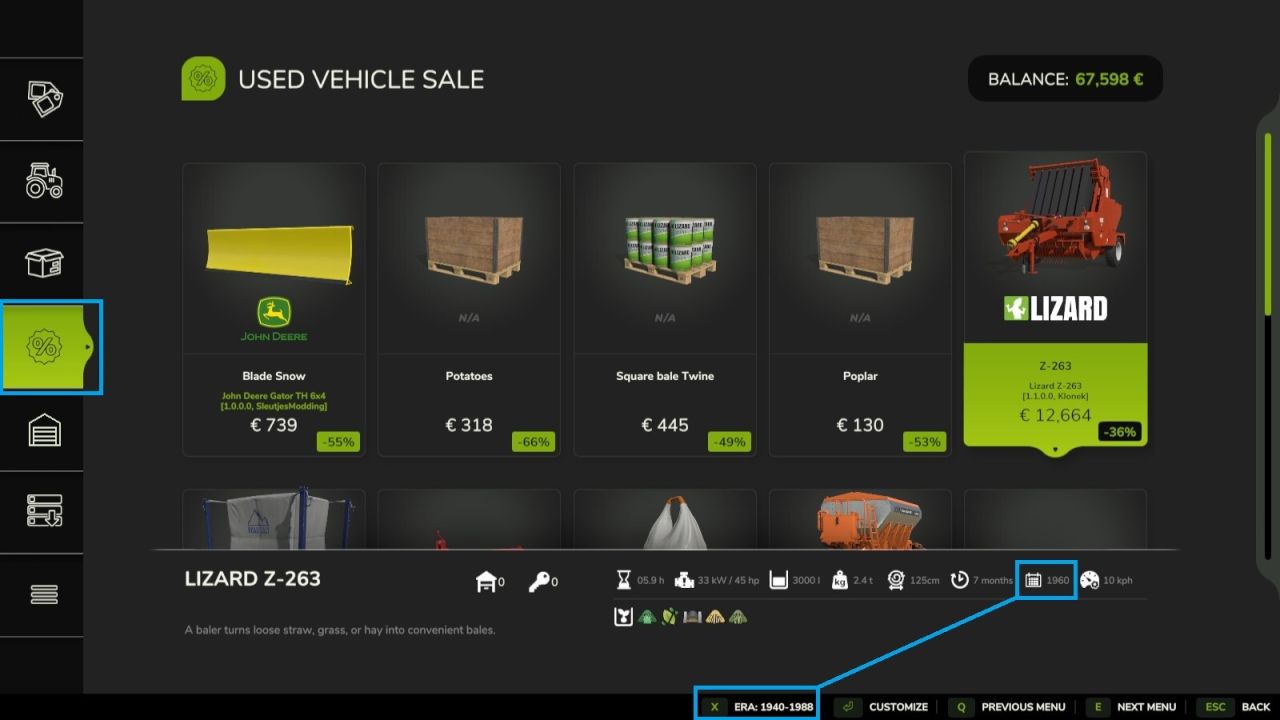Screen dimensions: 1280x720
Task: Click the € 739 price
Action: point(274,425)
